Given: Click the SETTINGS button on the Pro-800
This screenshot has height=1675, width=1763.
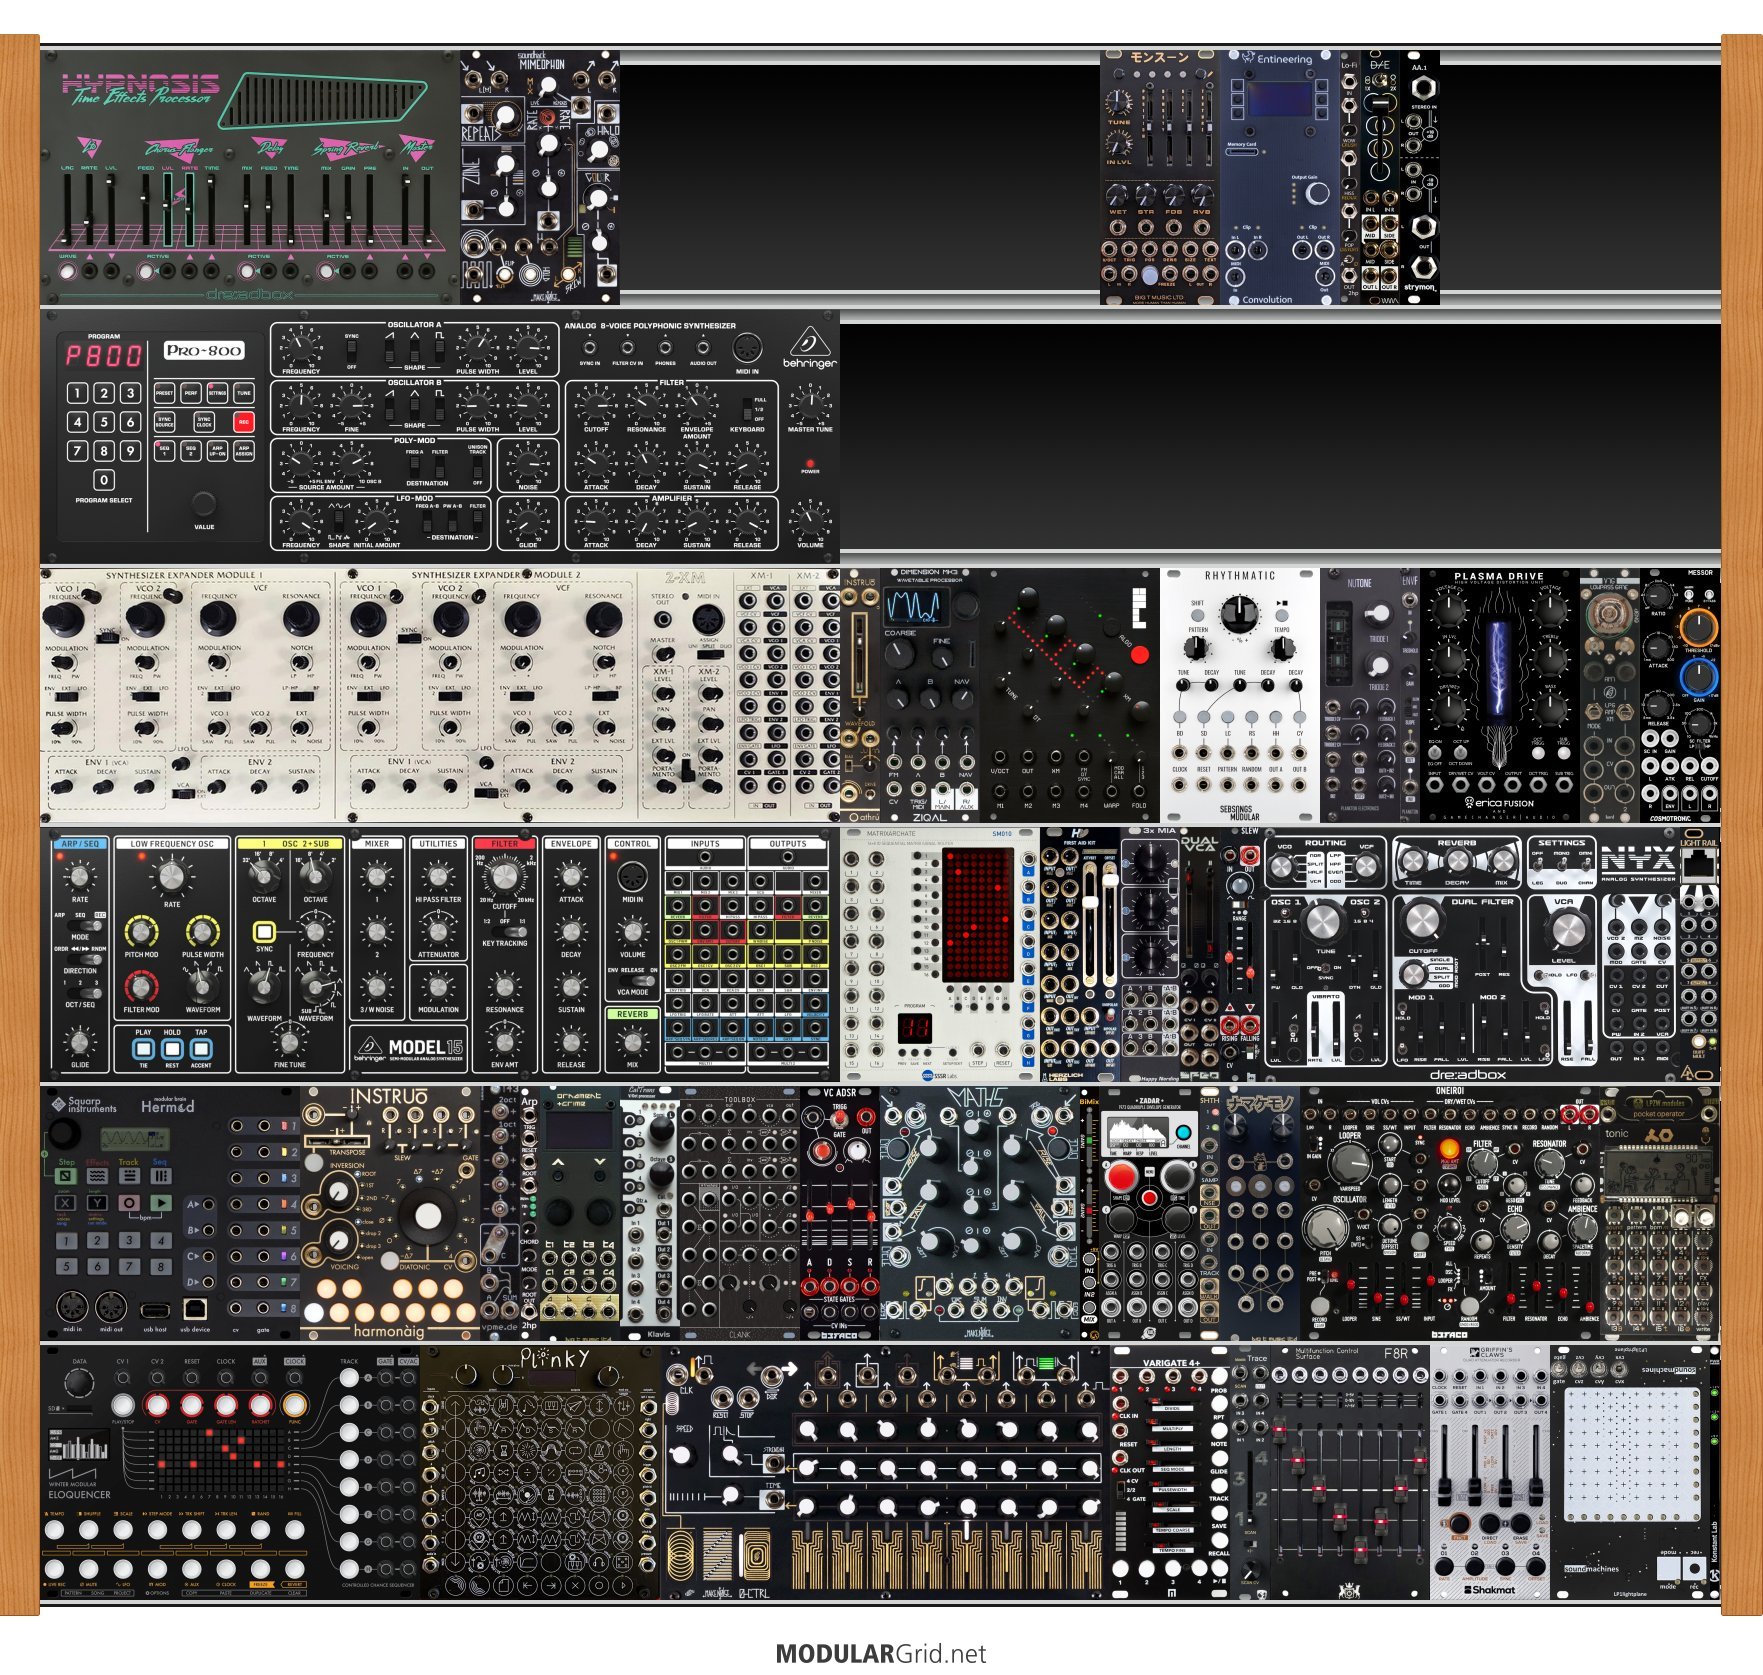Looking at the screenshot, I should click(217, 393).
